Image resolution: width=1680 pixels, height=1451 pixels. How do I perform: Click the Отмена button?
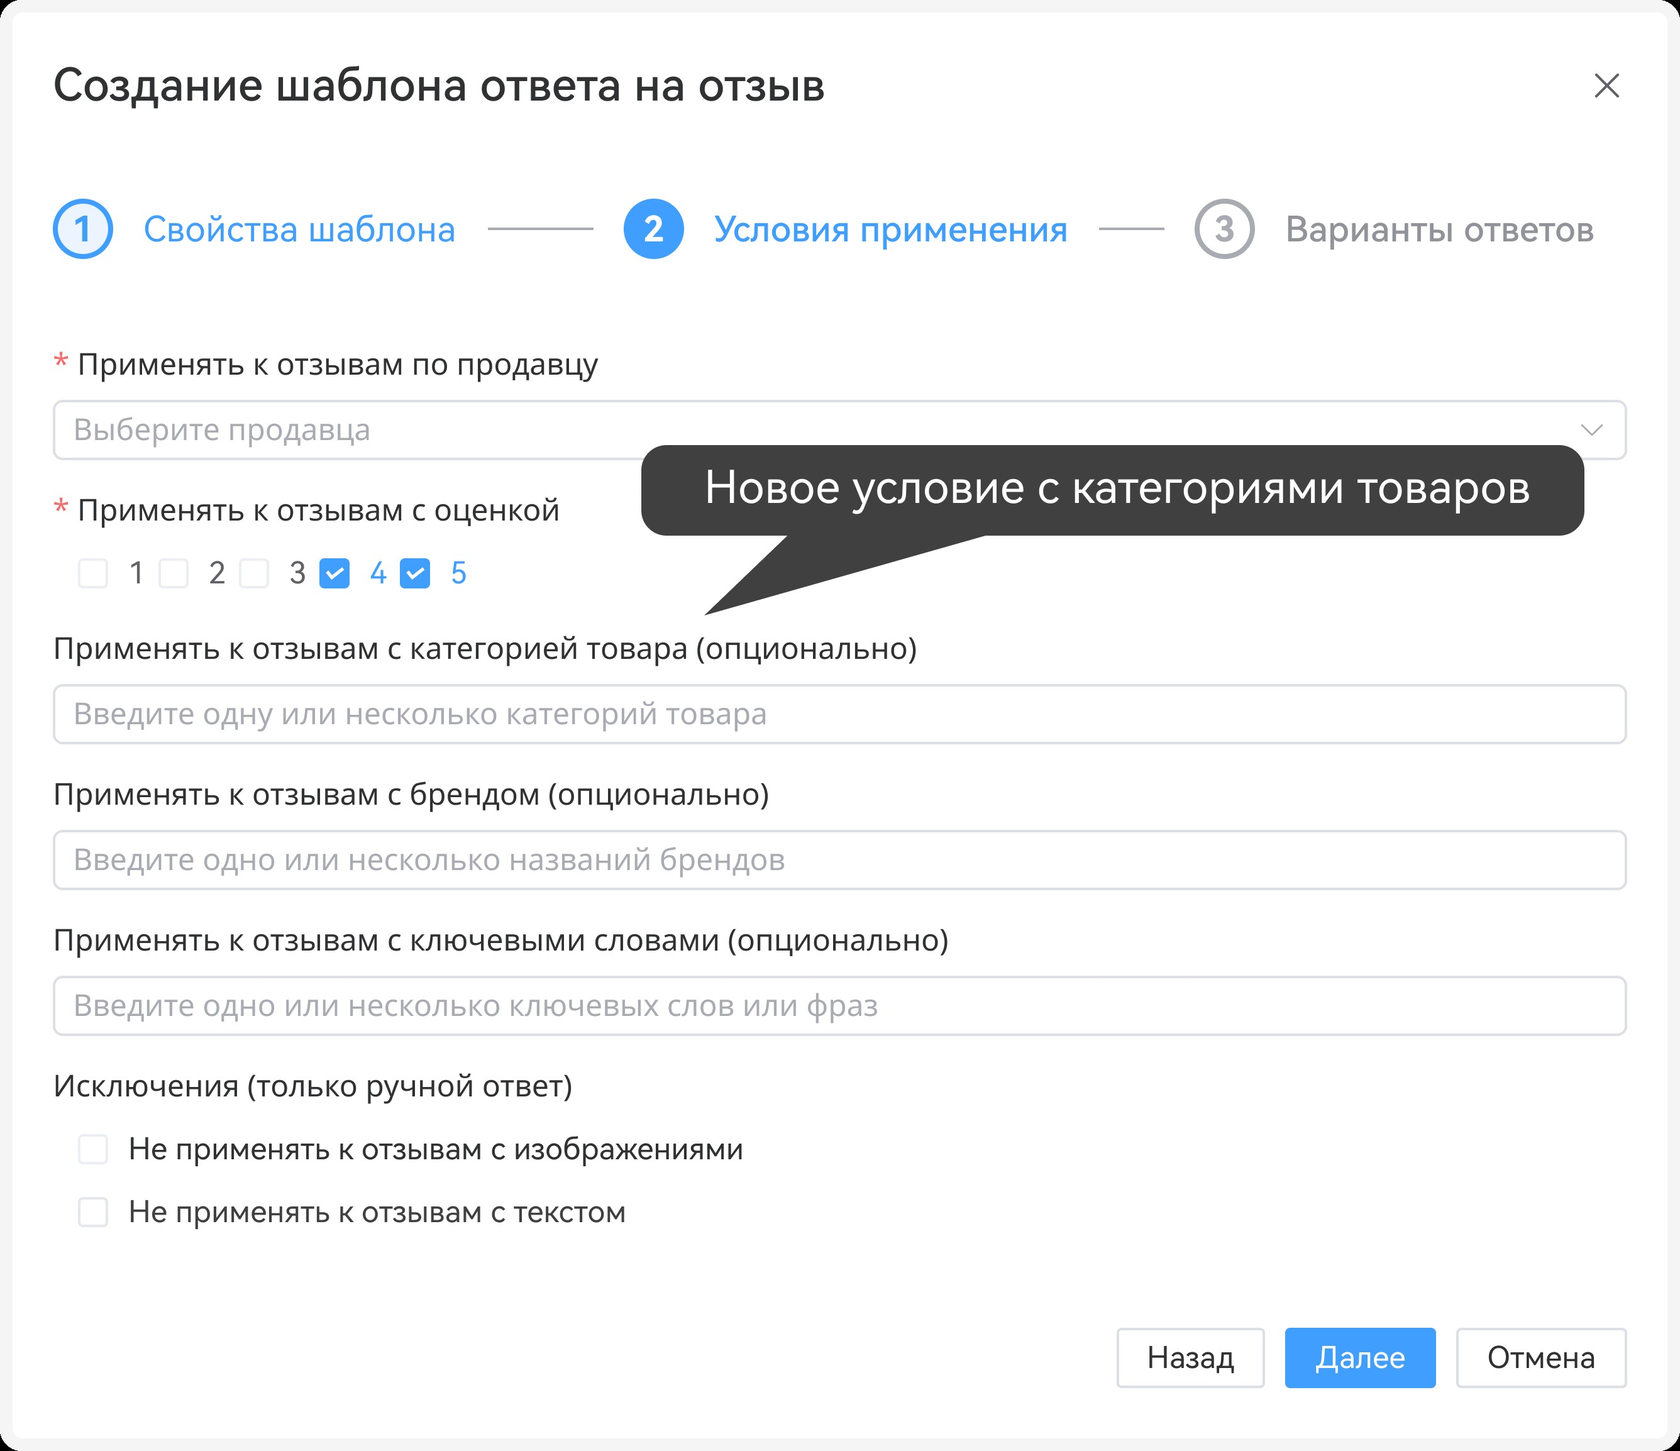pyautogui.click(x=1541, y=1357)
